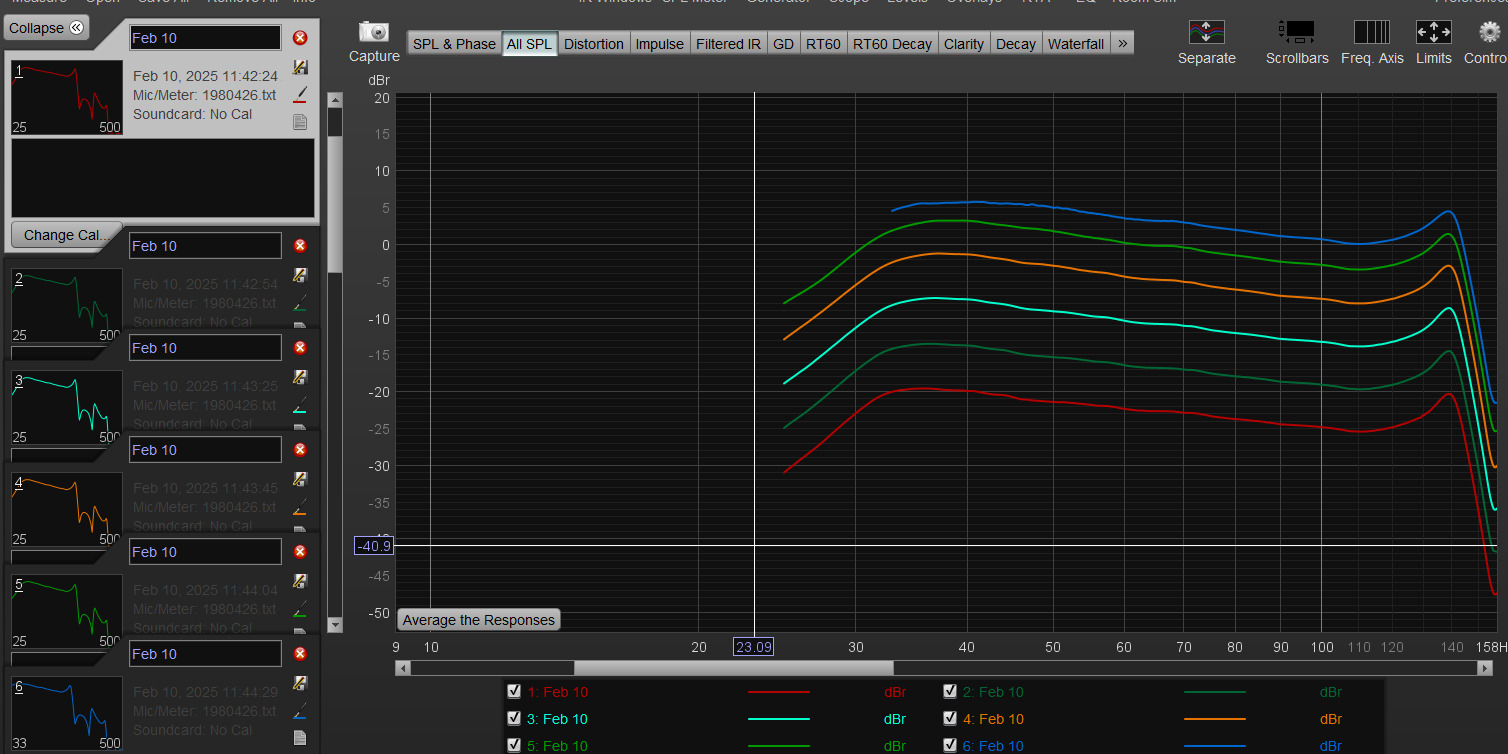Select the All SPL tab

(529, 43)
